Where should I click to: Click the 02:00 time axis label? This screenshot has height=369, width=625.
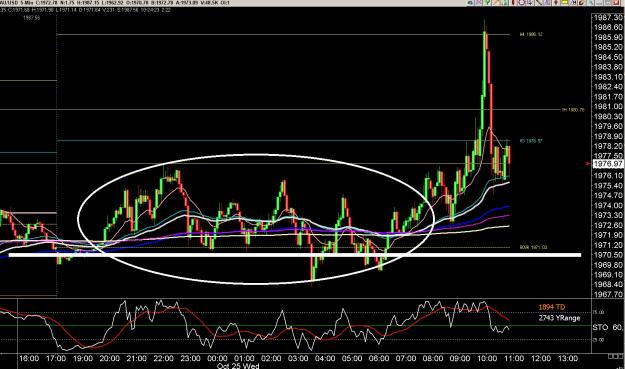(x=271, y=358)
